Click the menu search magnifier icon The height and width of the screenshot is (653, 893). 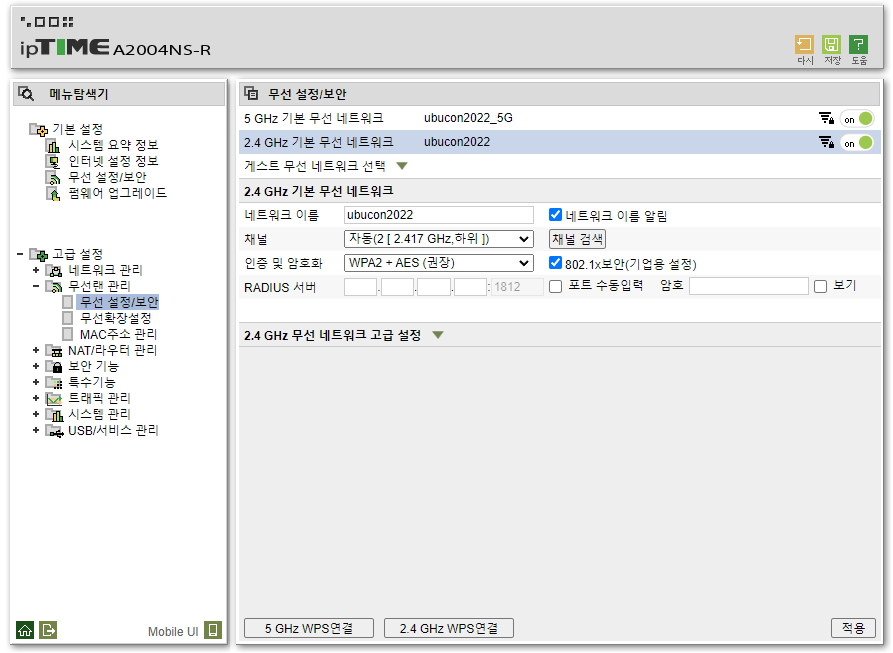[27, 94]
